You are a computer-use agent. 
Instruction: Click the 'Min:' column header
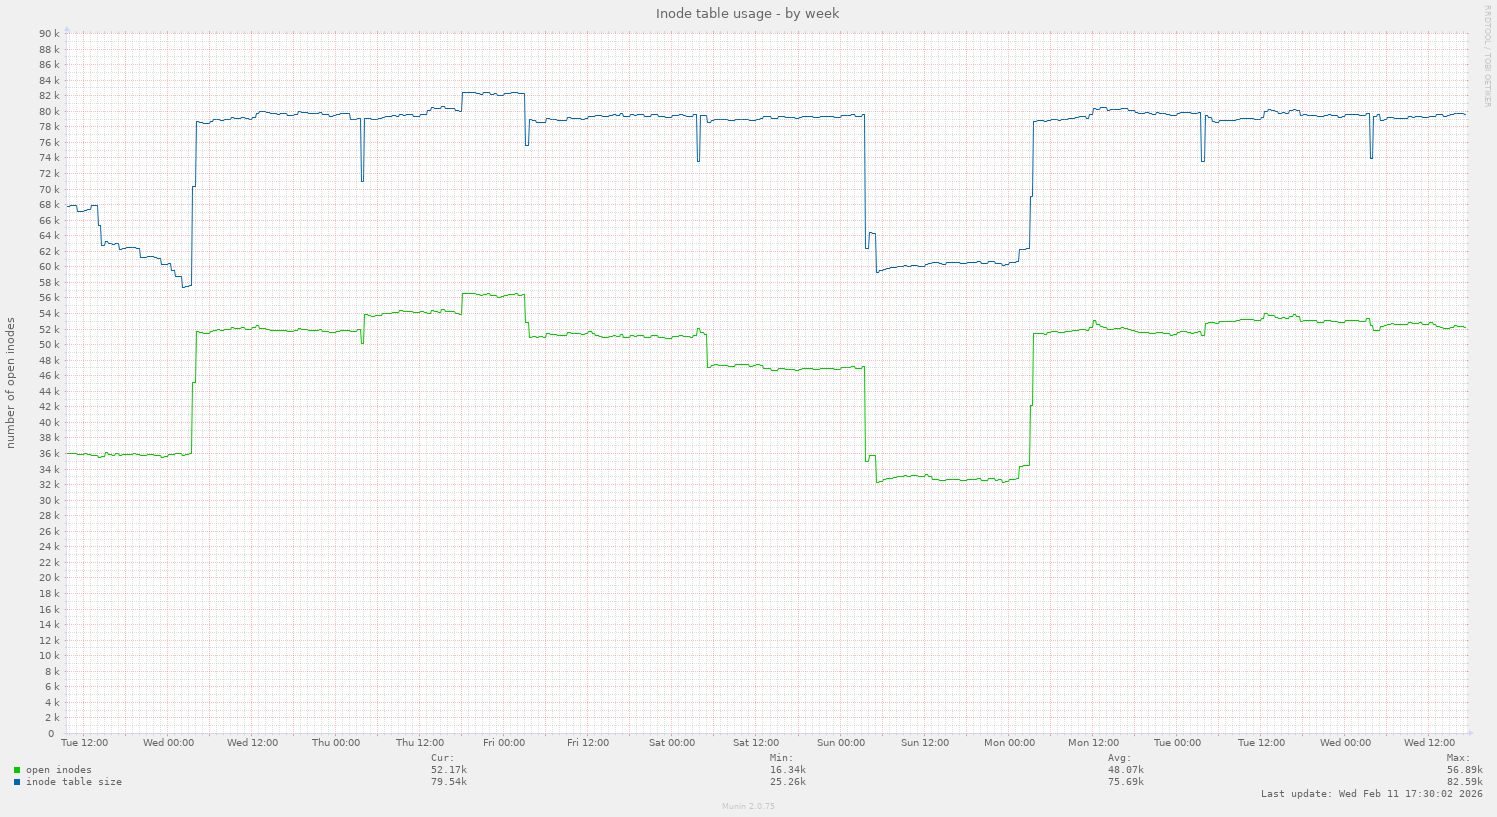[x=781, y=758]
